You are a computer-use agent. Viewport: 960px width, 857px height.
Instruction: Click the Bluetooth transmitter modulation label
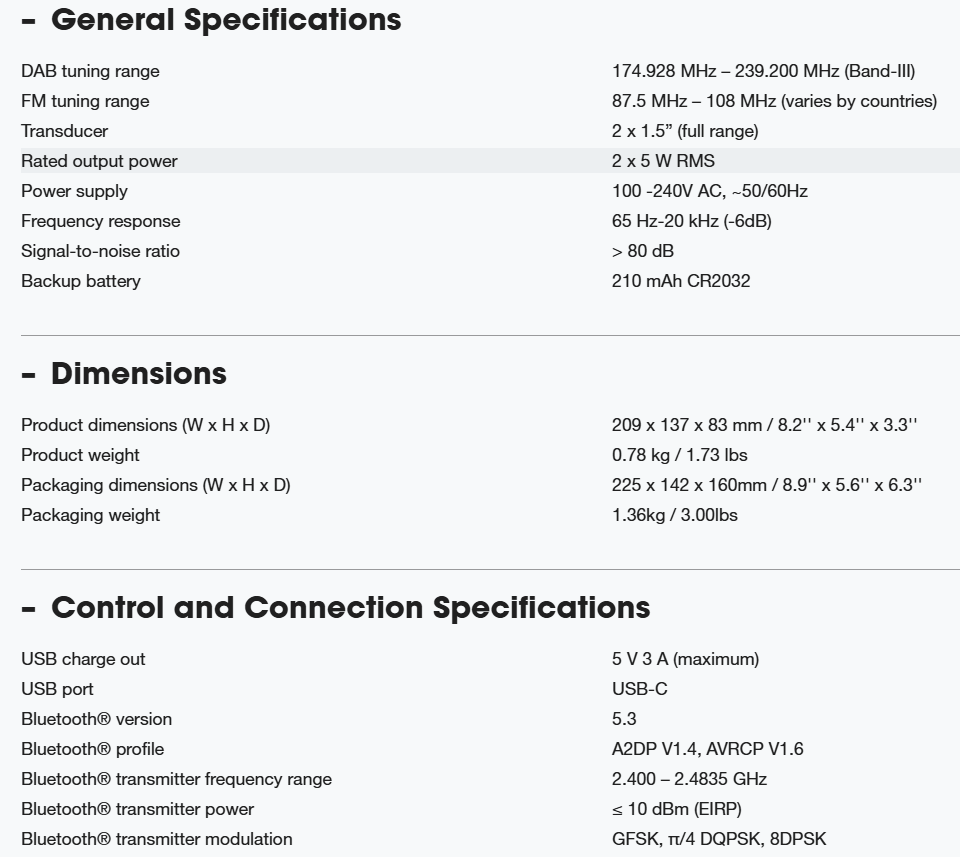(157, 839)
